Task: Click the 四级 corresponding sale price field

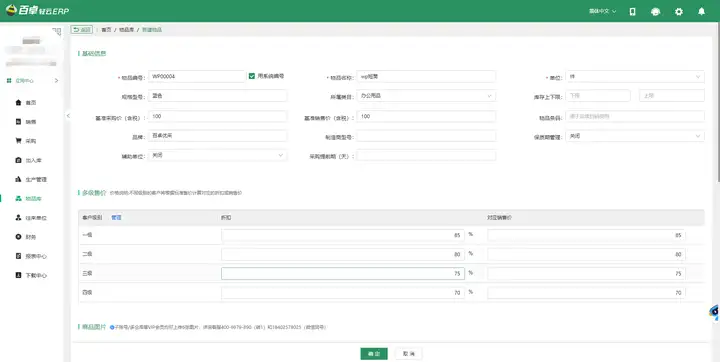Action: point(586,293)
